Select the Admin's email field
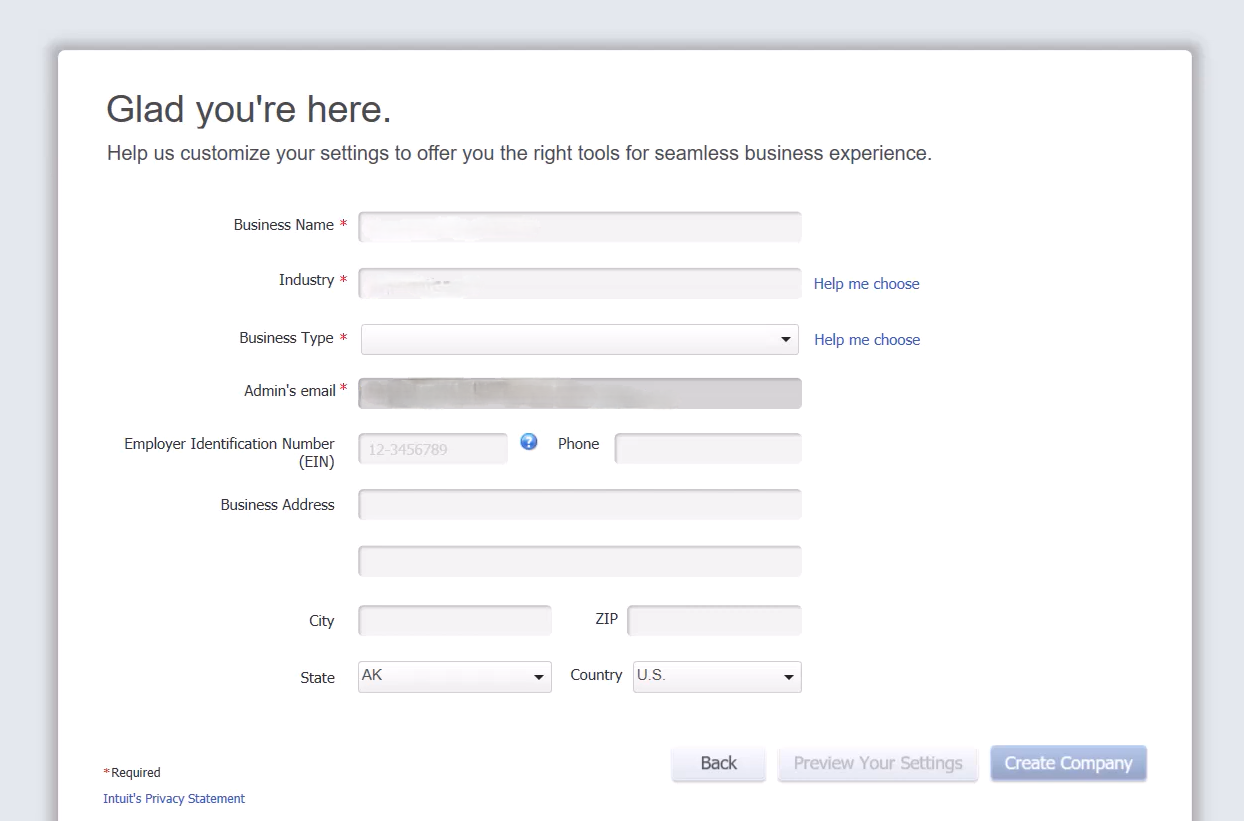The image size is (1244, 821). tap(580, 394)
